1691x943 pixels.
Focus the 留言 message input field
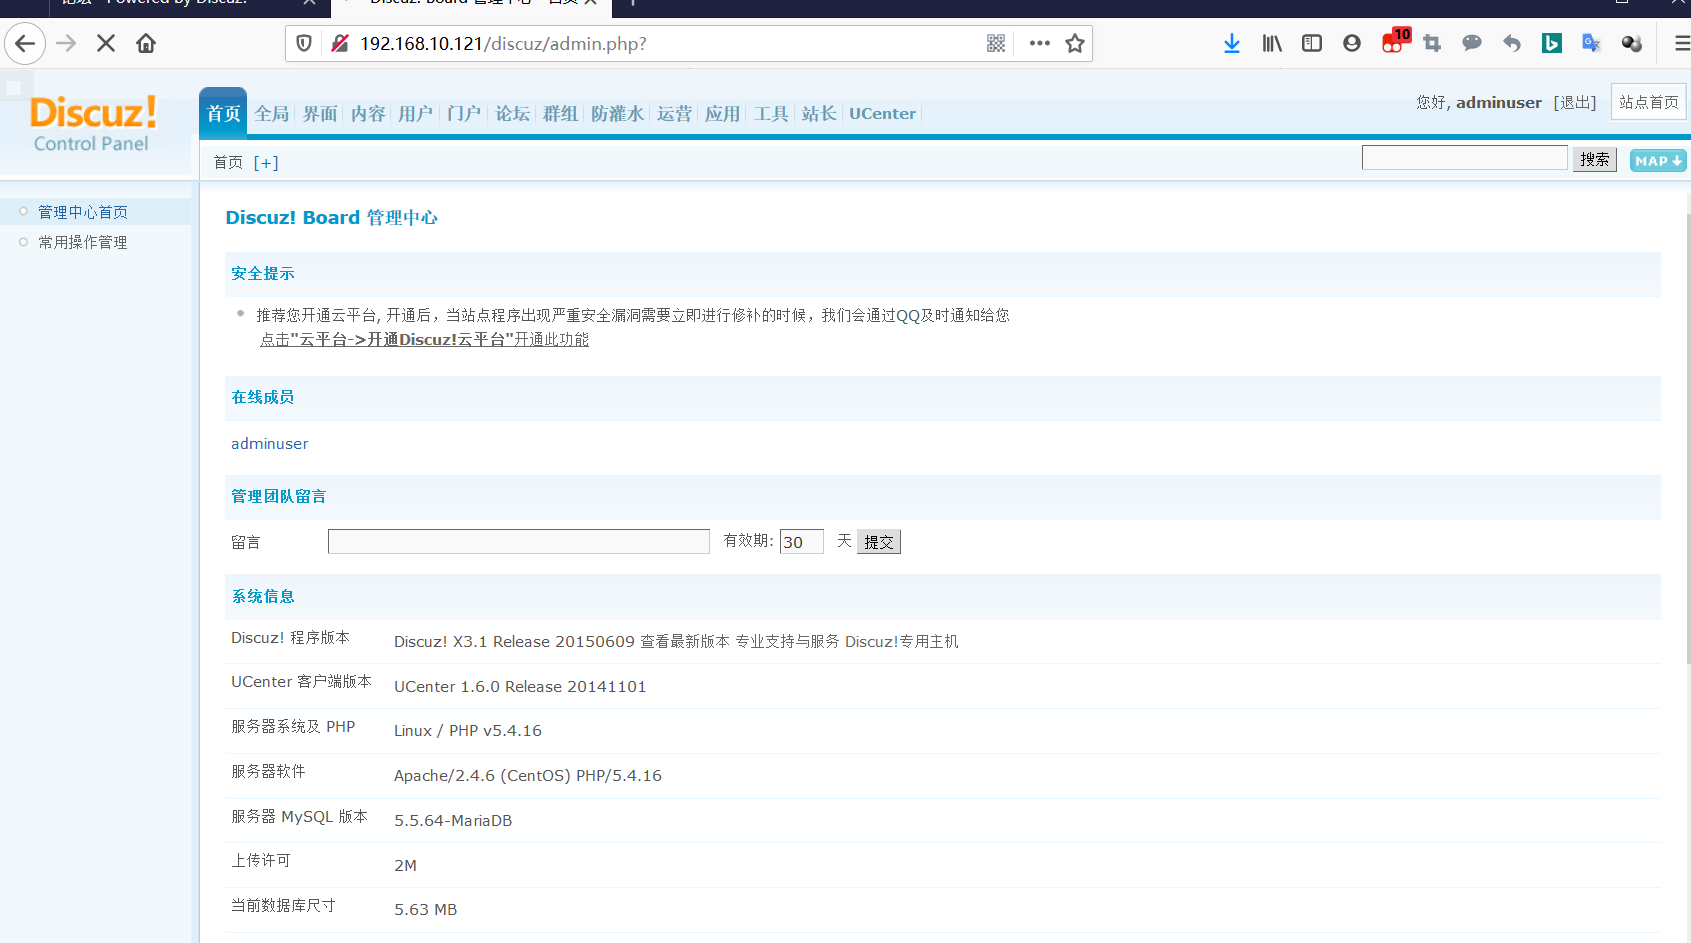click(519, 542)
